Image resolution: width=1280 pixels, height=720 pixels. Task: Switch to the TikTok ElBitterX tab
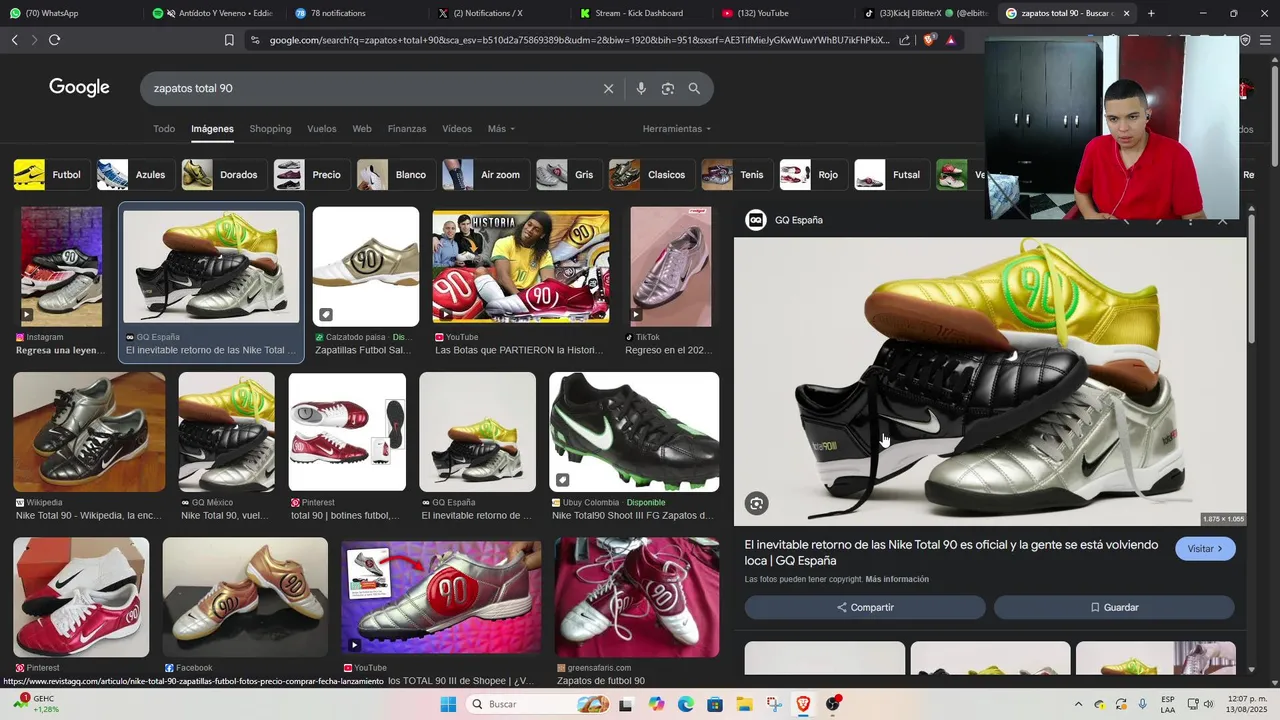(925, 13)
